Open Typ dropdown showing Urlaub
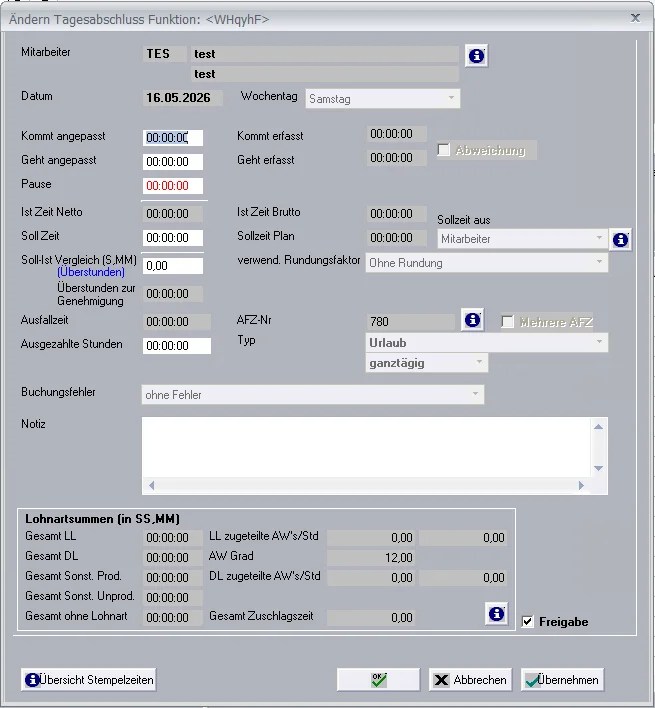 [487, 343]
